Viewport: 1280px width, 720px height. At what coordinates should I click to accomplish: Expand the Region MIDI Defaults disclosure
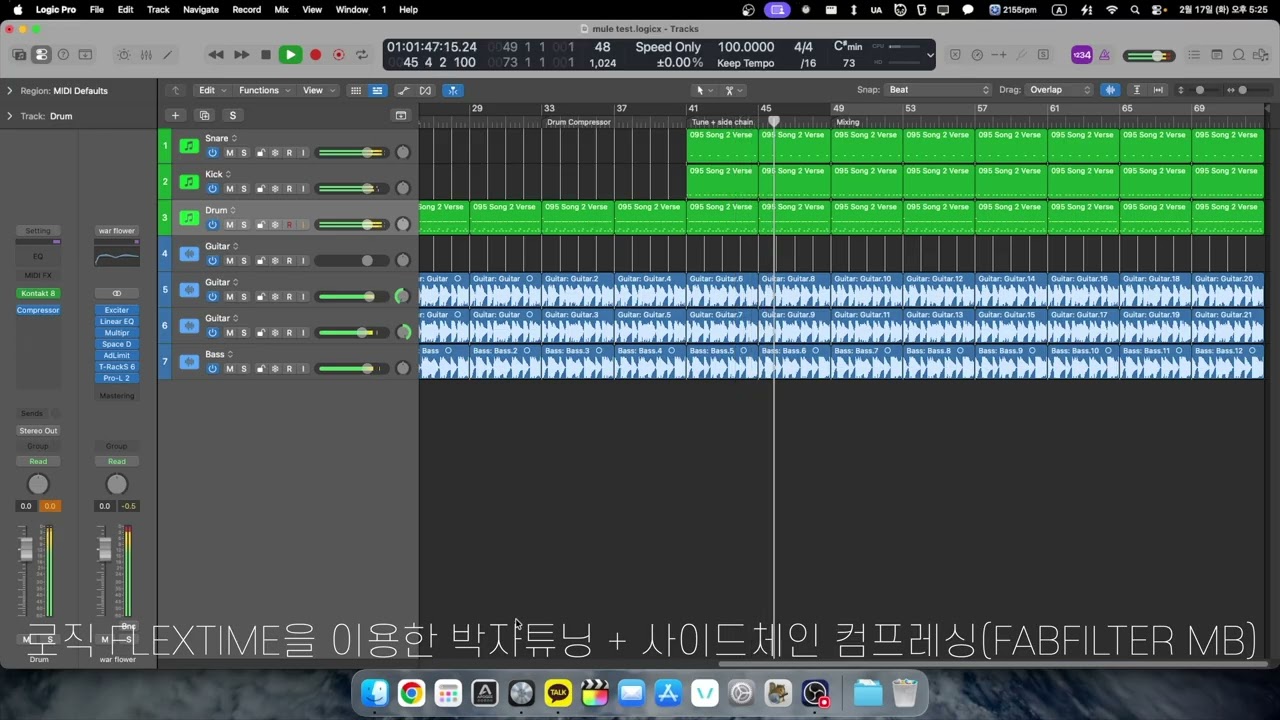(x=10, y=91)
